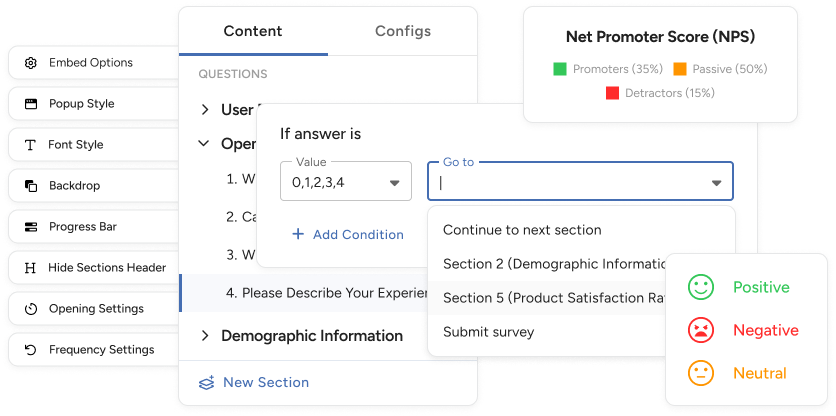
Task: Click the Backdrop layers icon
Action: (x=30, y=186)
